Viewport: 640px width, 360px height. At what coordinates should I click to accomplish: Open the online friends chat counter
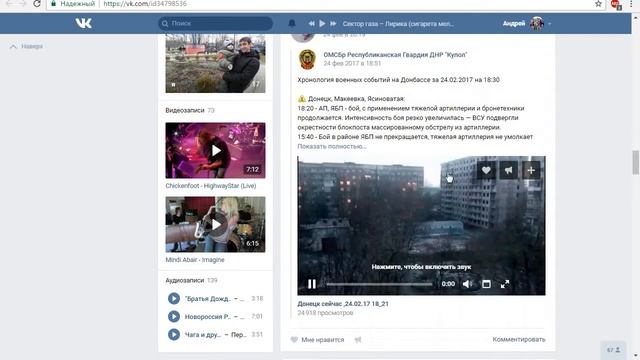[613, 350]
